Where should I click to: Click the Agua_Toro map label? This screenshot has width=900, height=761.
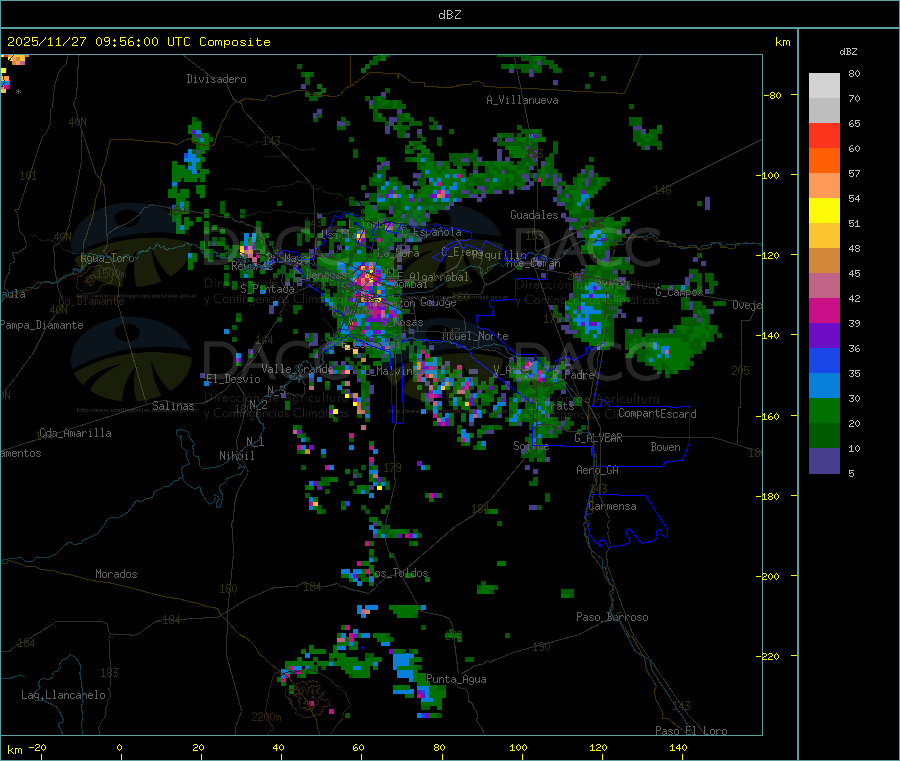click(107, 258)
